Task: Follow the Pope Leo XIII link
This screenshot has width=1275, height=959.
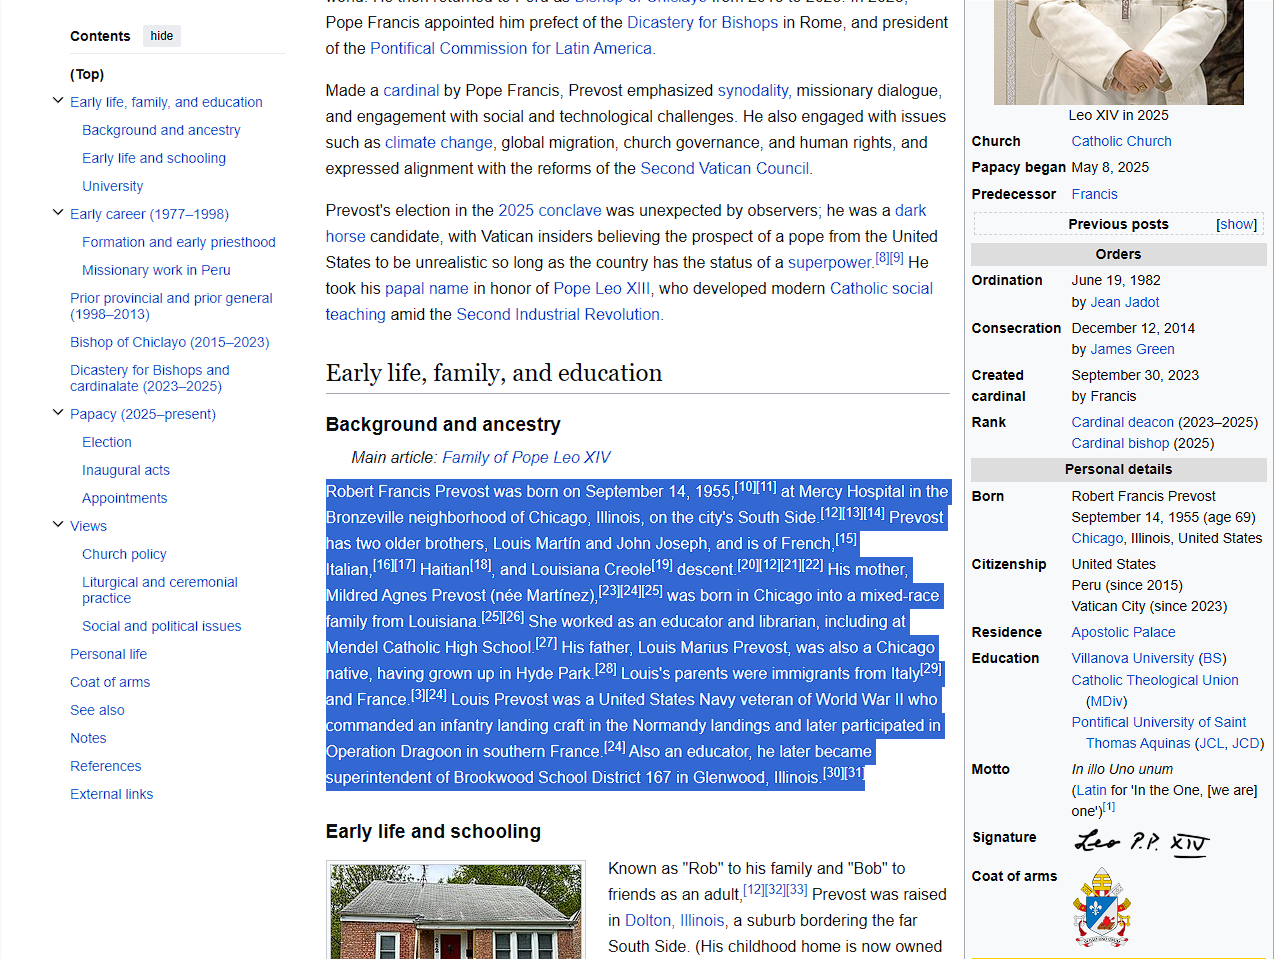Action: [602, 288]
